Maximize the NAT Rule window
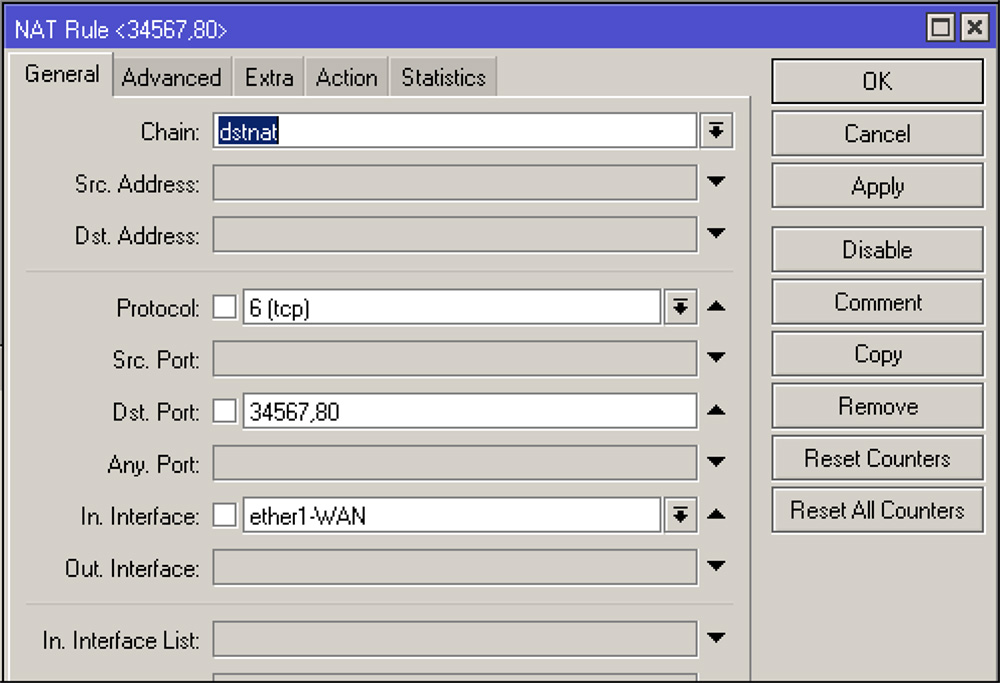This screenshot has height=683, width=1000. tap(940, 29)
